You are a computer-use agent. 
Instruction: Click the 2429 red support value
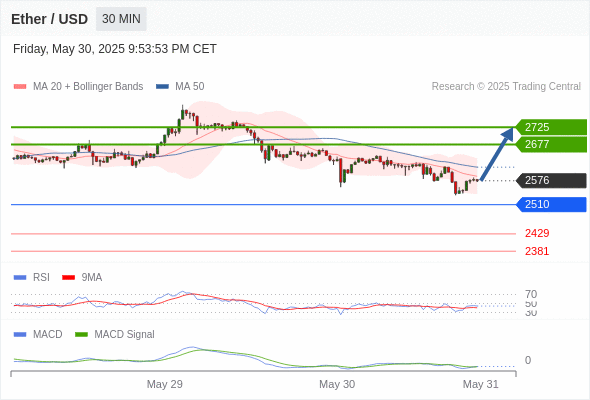click(x=537, y=233)
